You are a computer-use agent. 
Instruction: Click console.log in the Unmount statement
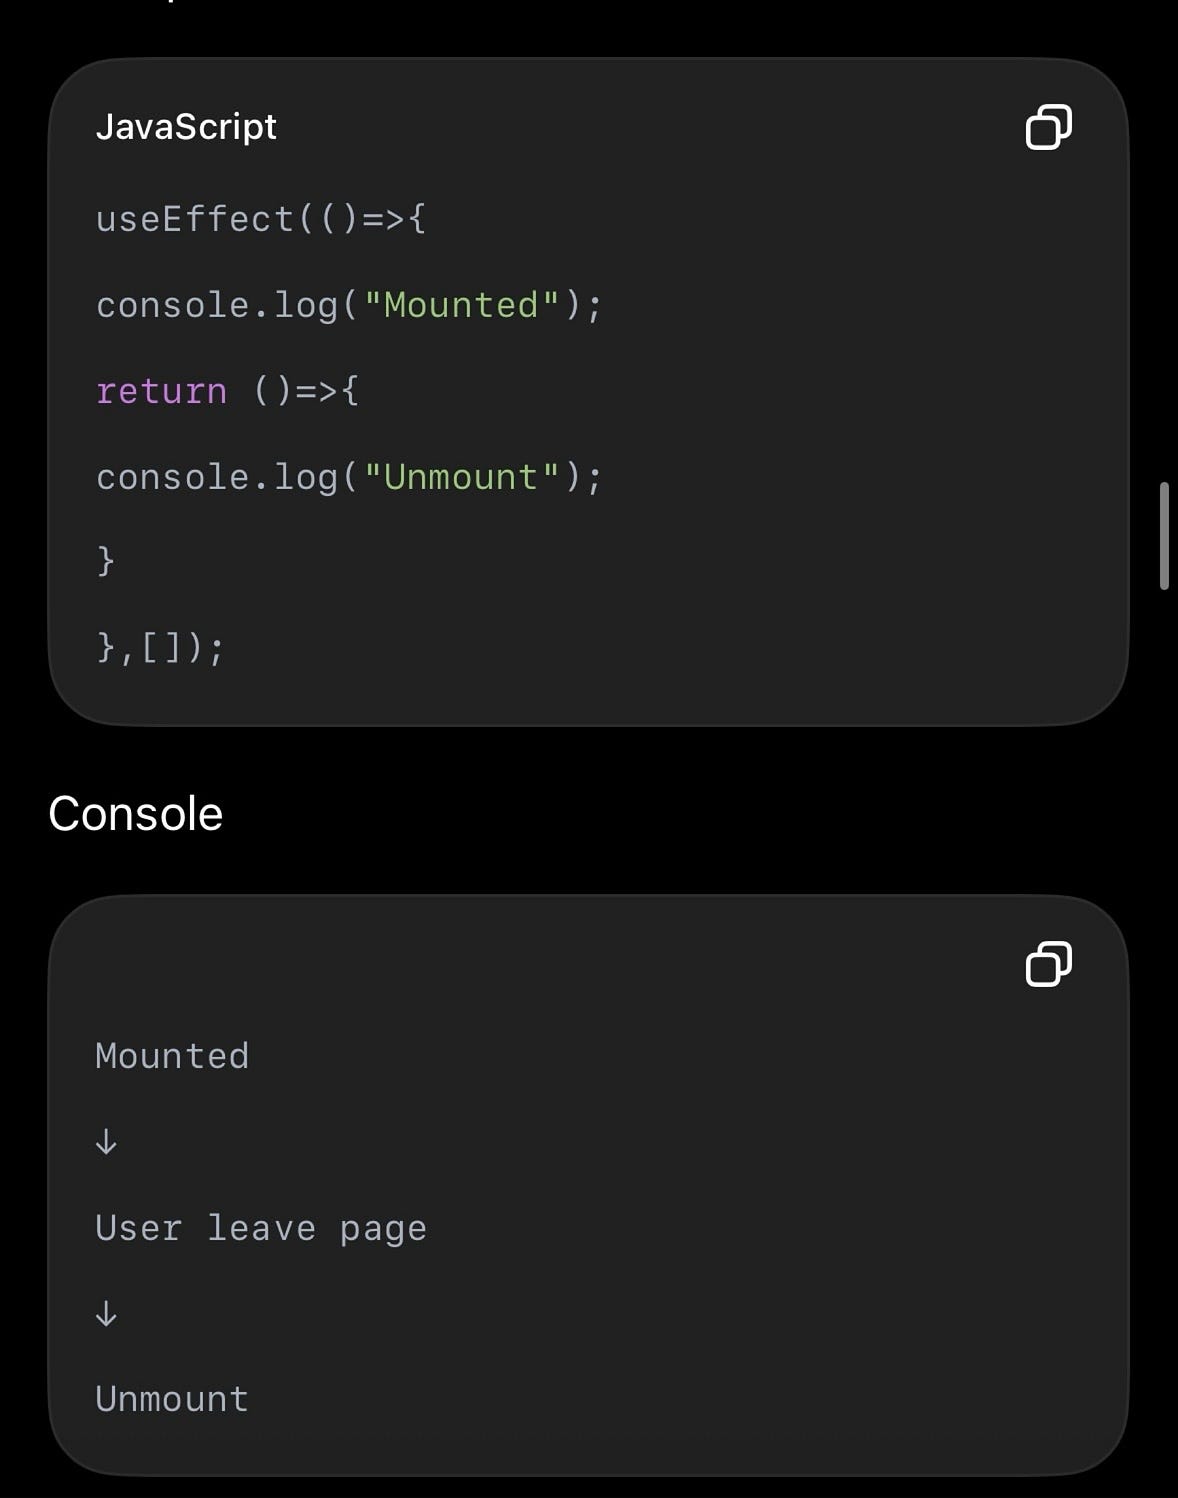217,477
